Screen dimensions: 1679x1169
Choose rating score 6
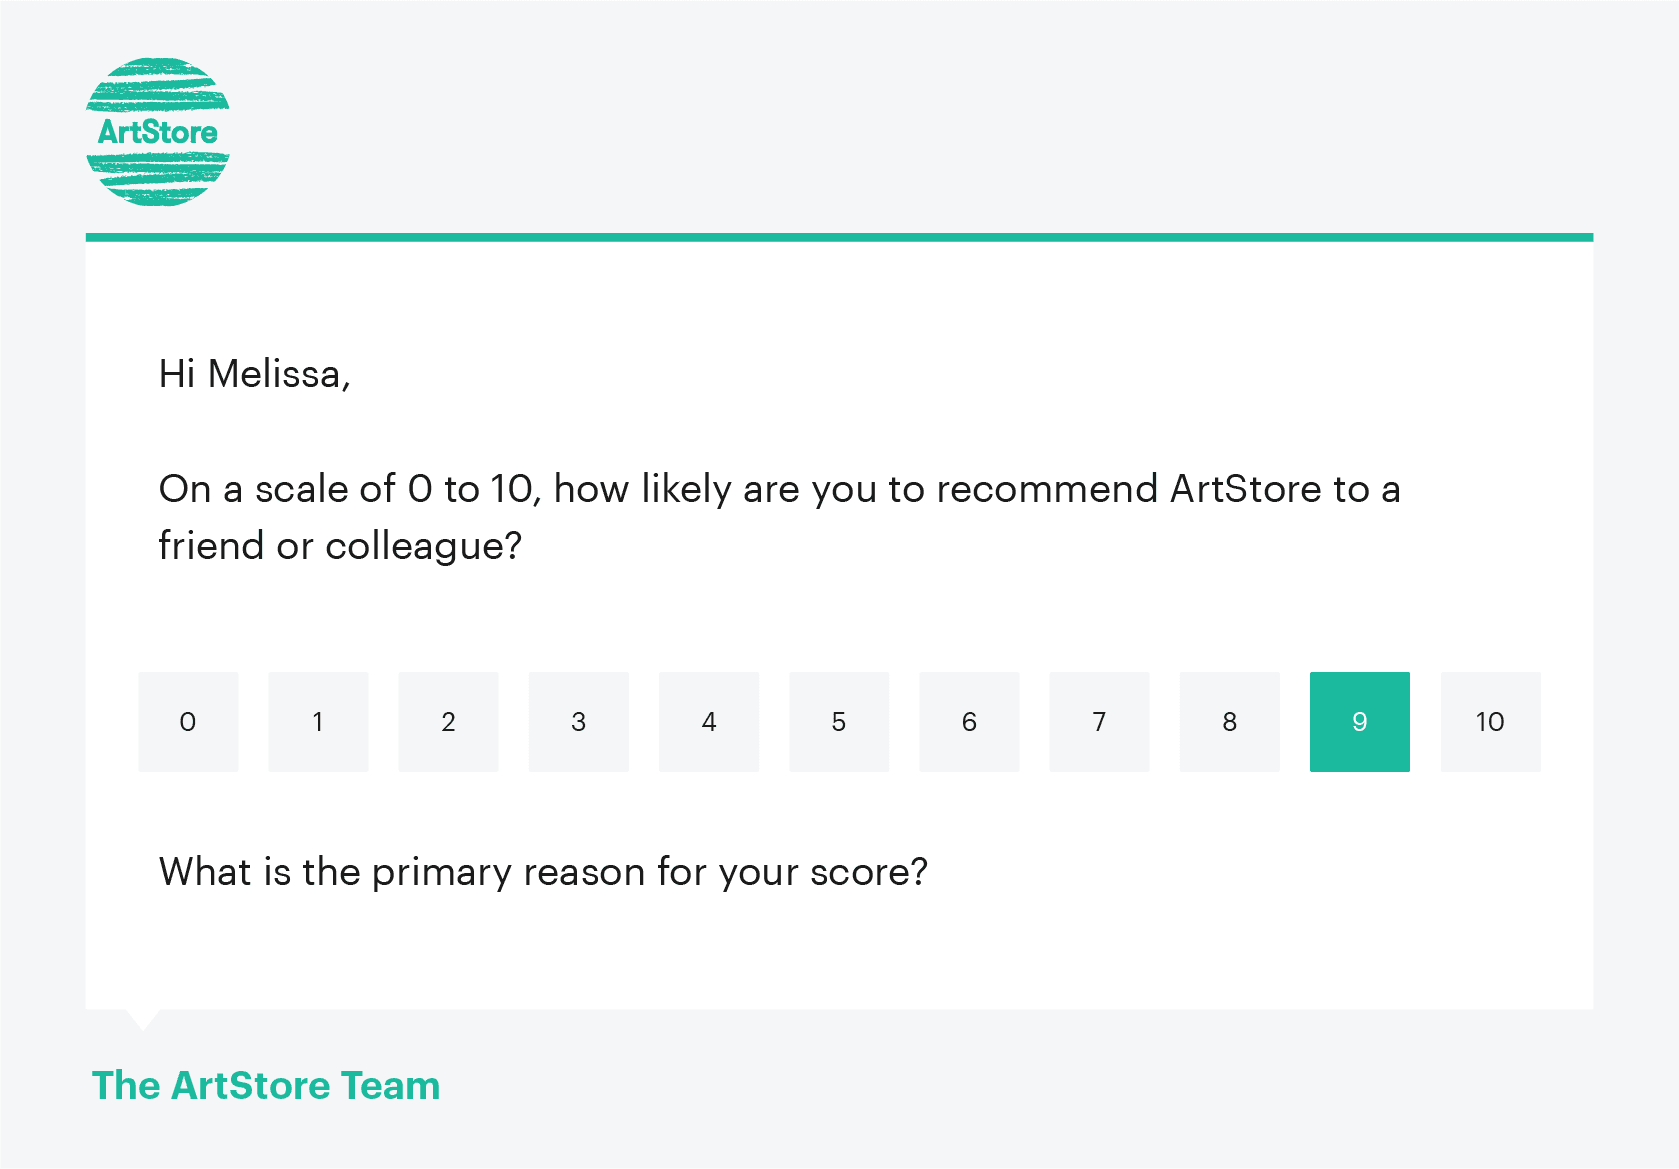tap(968, 721)
